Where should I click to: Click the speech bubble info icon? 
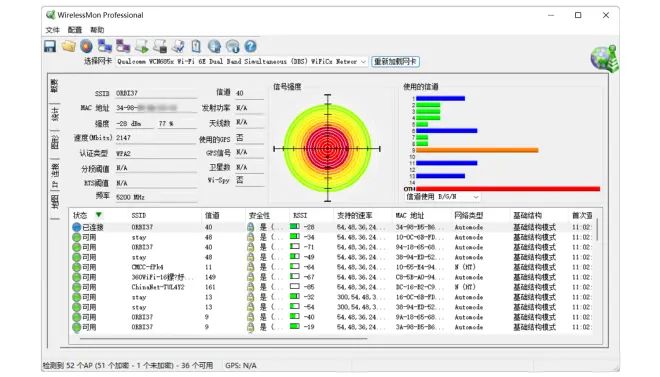(x=232, y=46)
